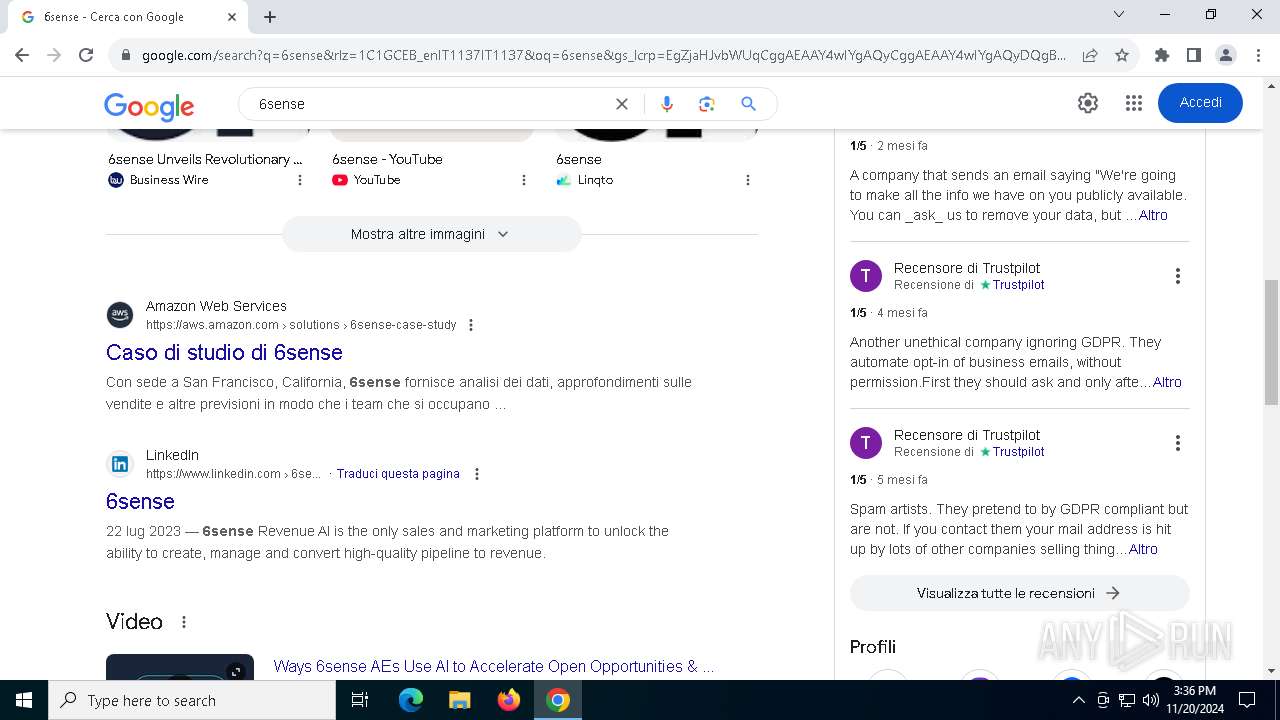Open Trustpilot link in first reviewer

click(x=1018, y=285)
